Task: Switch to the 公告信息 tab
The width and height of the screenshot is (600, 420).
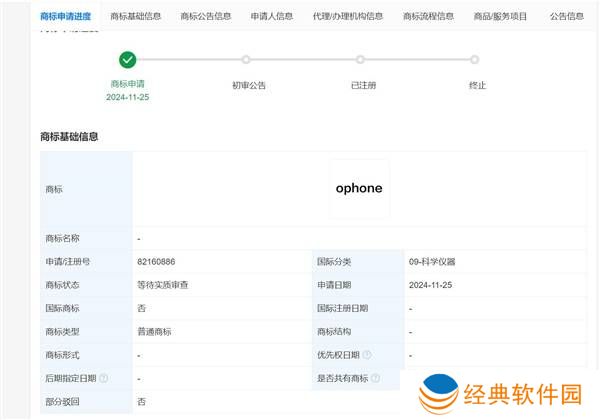Action: click(x=566, y=16)
